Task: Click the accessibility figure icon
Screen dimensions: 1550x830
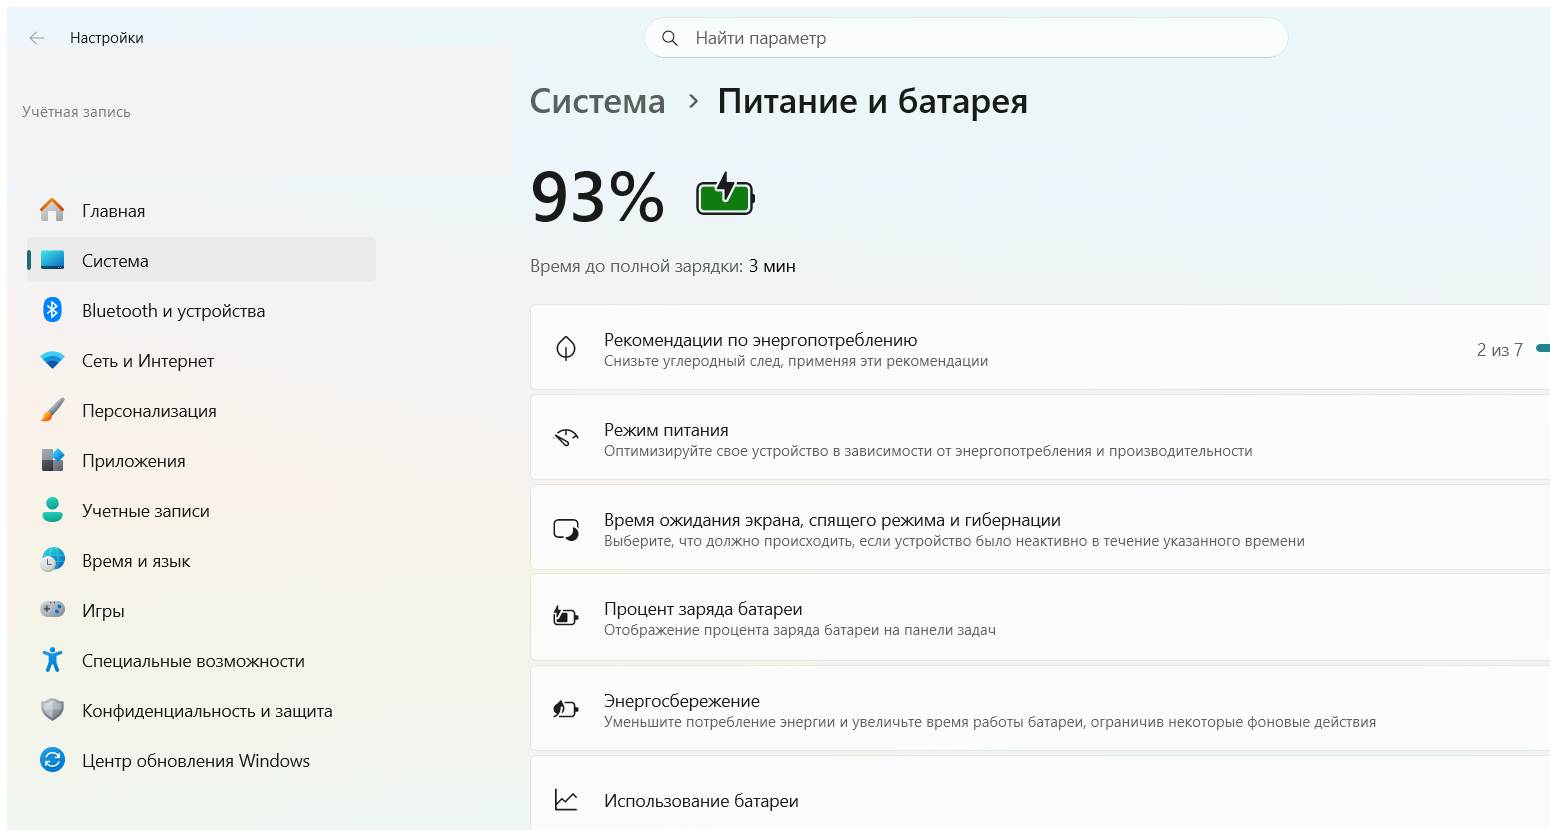Action: click(x=52, y=660)
